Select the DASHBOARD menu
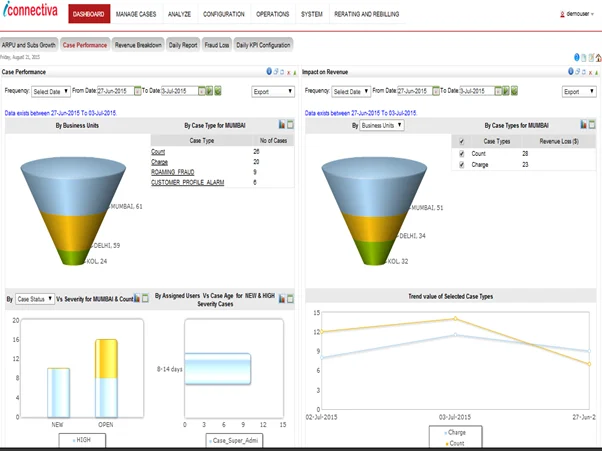Image resolution: width=602 pixels, height=451 pixels. 89,14
